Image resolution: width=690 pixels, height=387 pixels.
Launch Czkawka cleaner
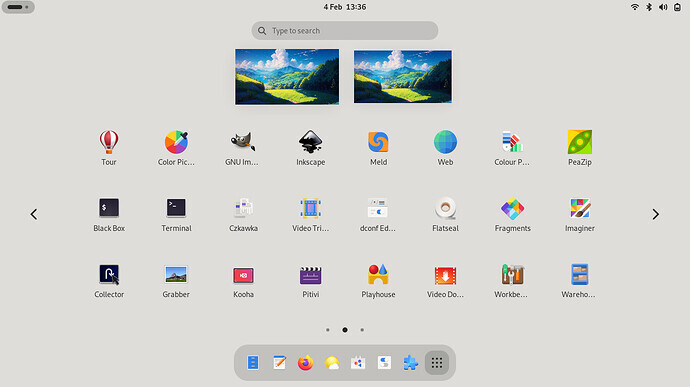(x=243, y=214)
